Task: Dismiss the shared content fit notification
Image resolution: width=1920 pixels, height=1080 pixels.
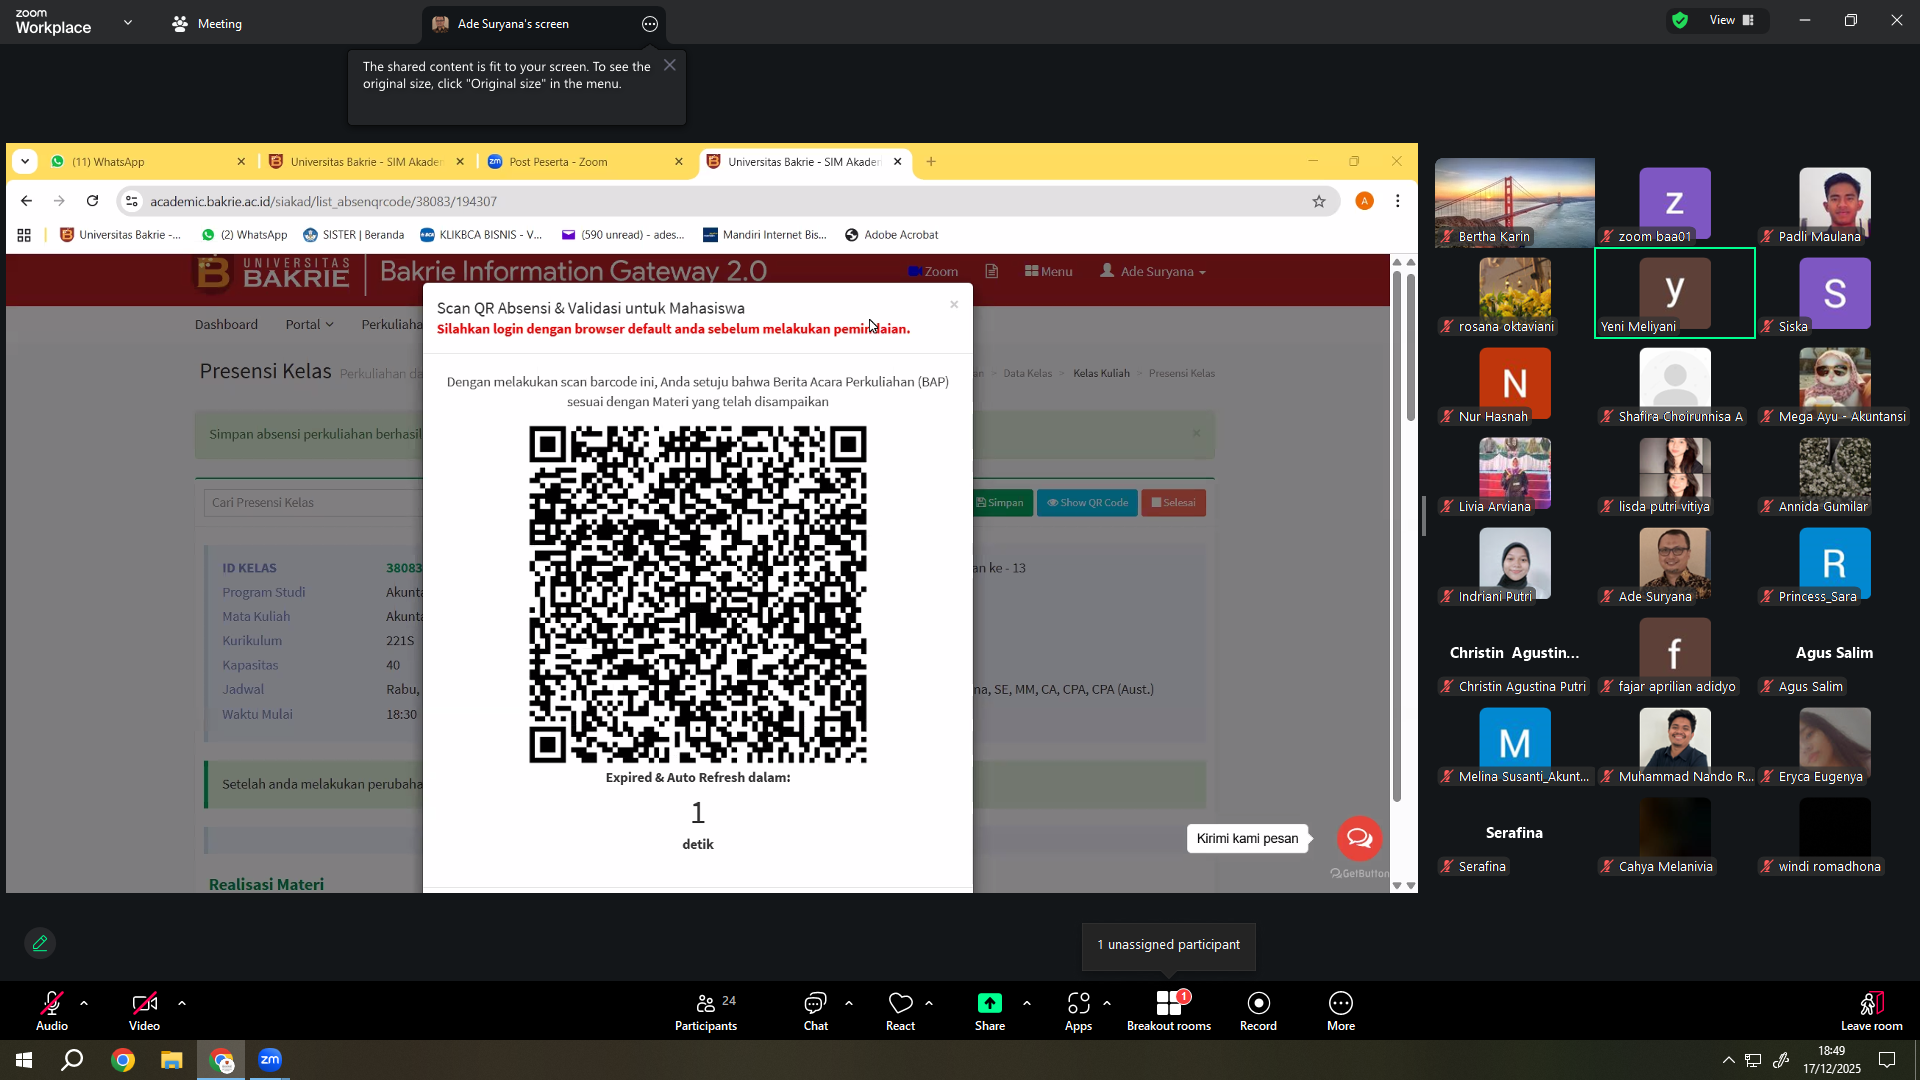Action: (x=670, y=65)
